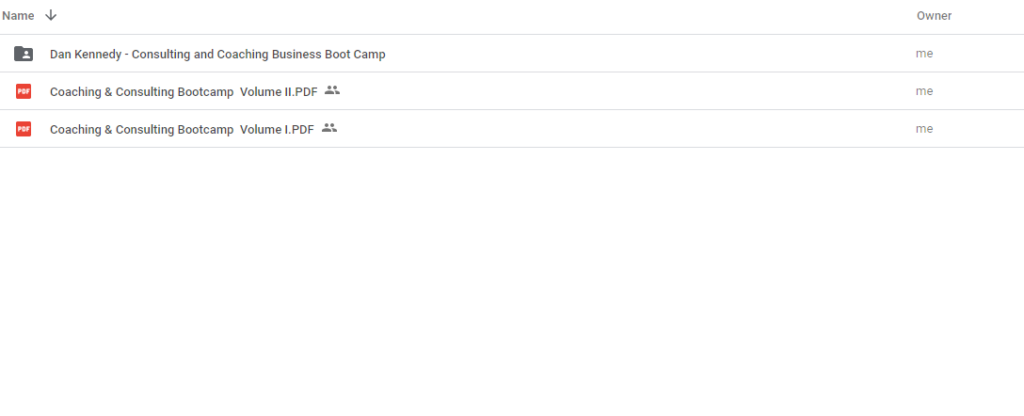Viewport: 1024px width, 416px height.
Task: Open Dan Kennedy Consulting and Coaching folder name
Action: [x=217, y=54]
